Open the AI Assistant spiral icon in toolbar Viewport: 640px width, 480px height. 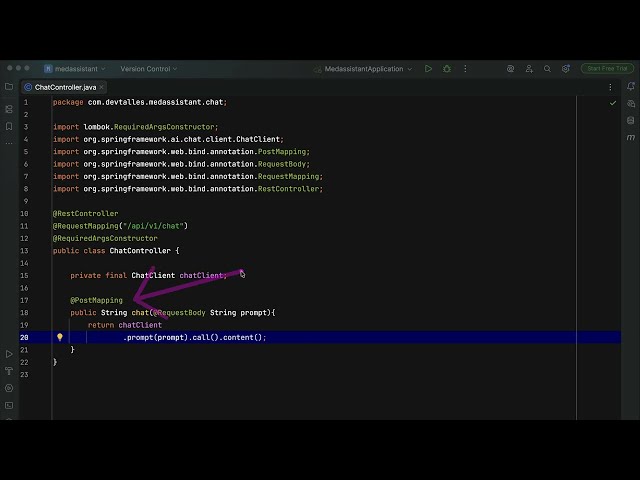[510, 69]
